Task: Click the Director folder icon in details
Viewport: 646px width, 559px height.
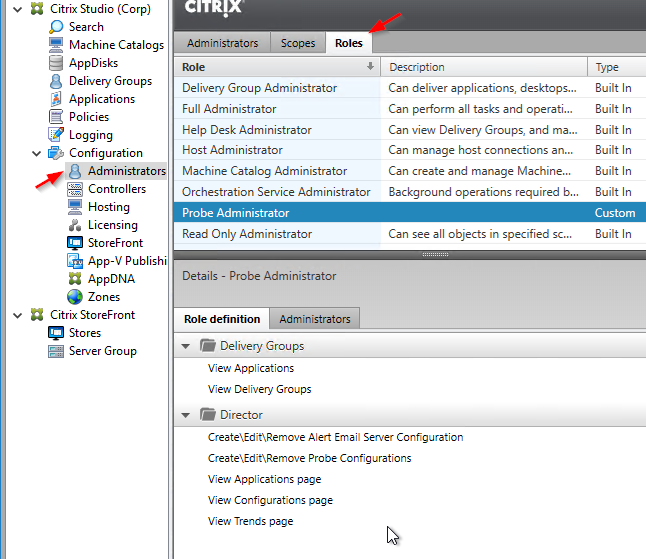Action: (x=208, y=414)
